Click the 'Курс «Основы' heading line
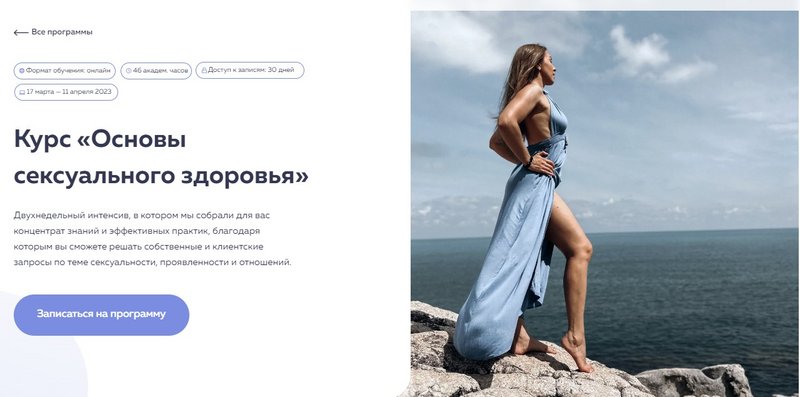The image size is (800, 397). click(100, 139)
